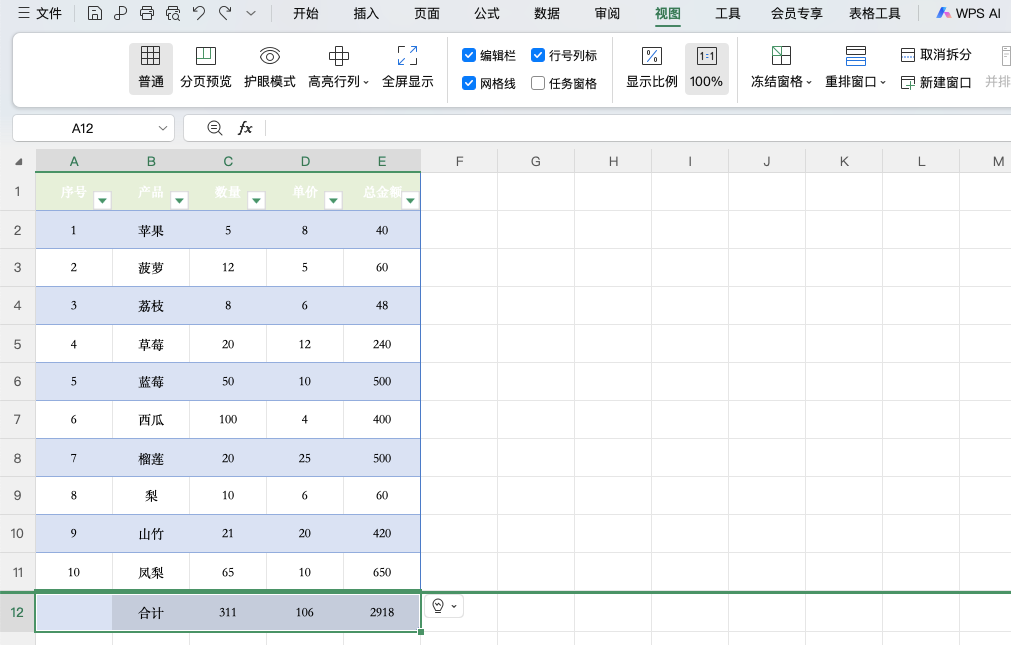Viewport: 1011px width, 645px height.
Task: Open the Name Box dropdown arrow
Action: tap(162, 128)
